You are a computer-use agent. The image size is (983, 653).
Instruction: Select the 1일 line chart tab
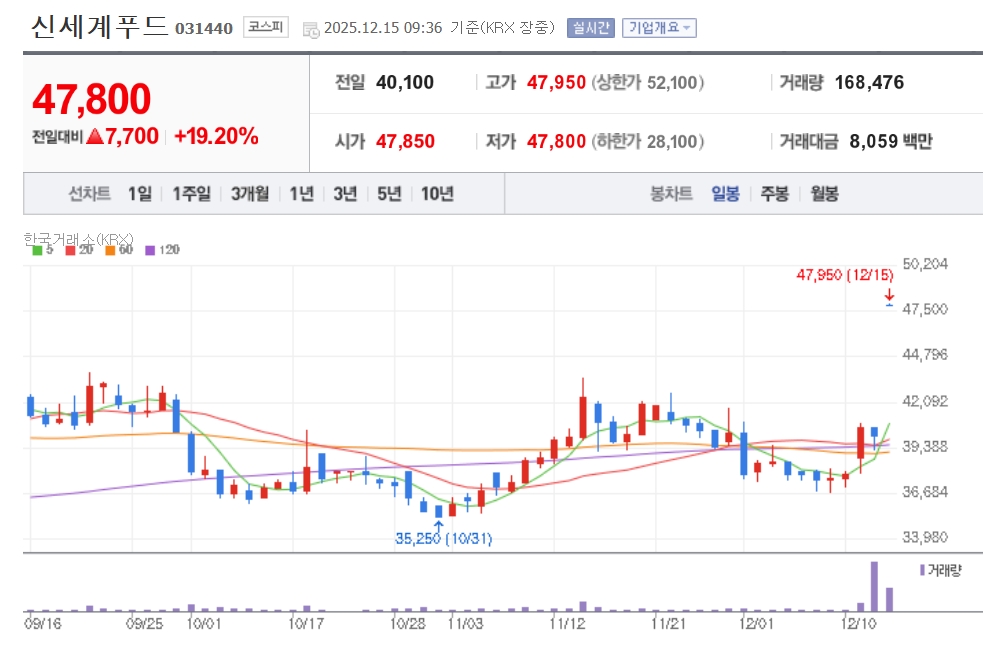(x=140, y=194)
